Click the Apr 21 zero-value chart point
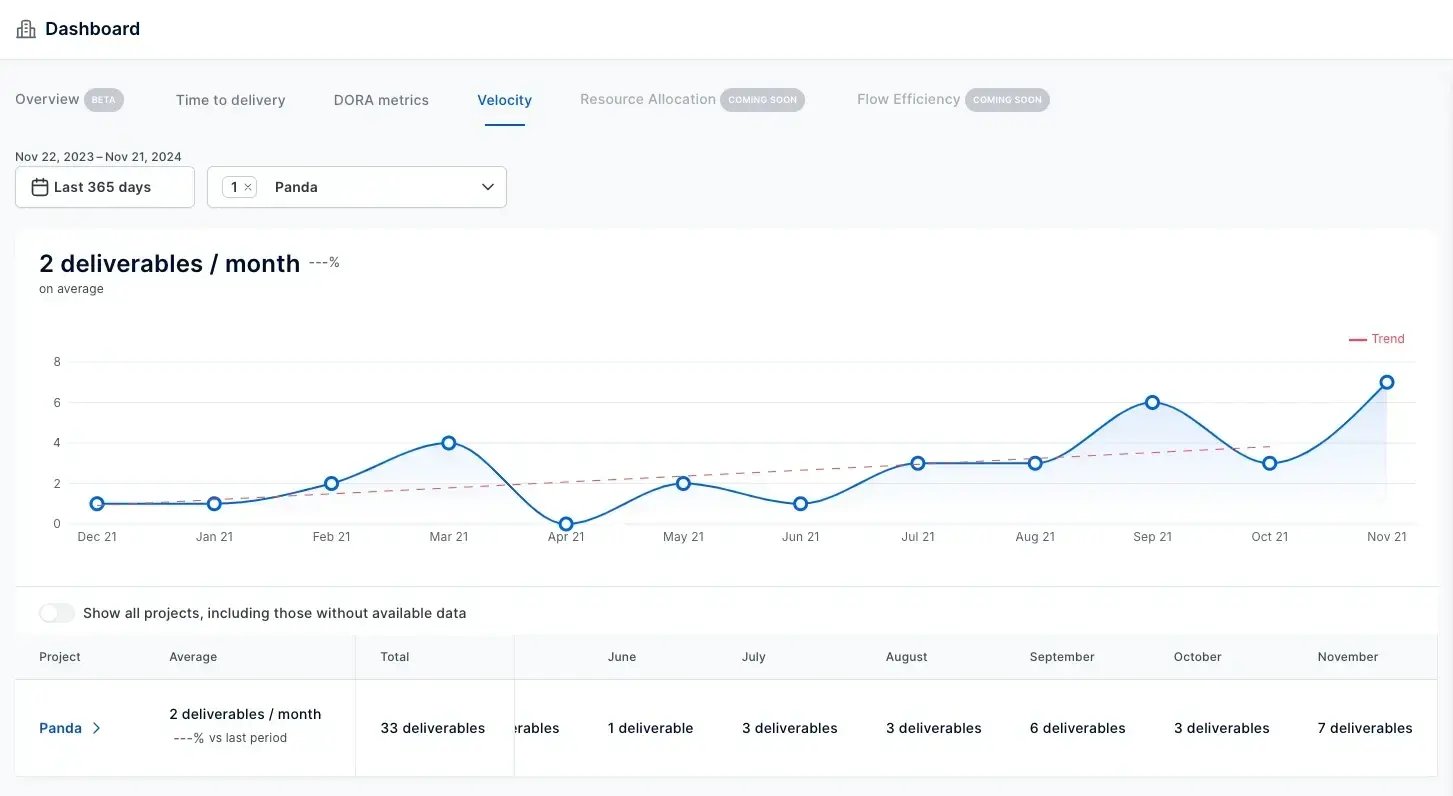Screen dimensions: 1453x796 tap(566, 523)
